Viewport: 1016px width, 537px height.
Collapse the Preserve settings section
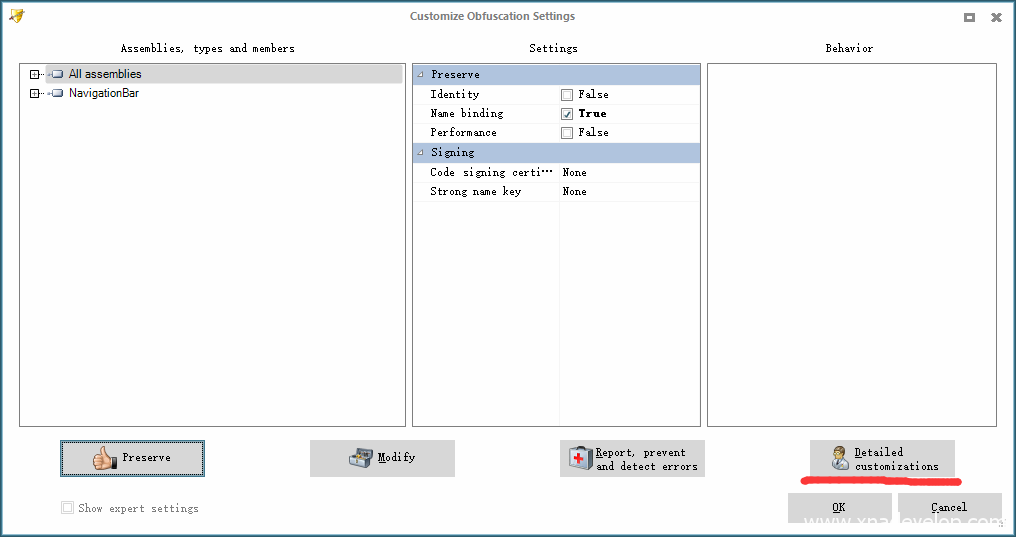coord(421,75)
